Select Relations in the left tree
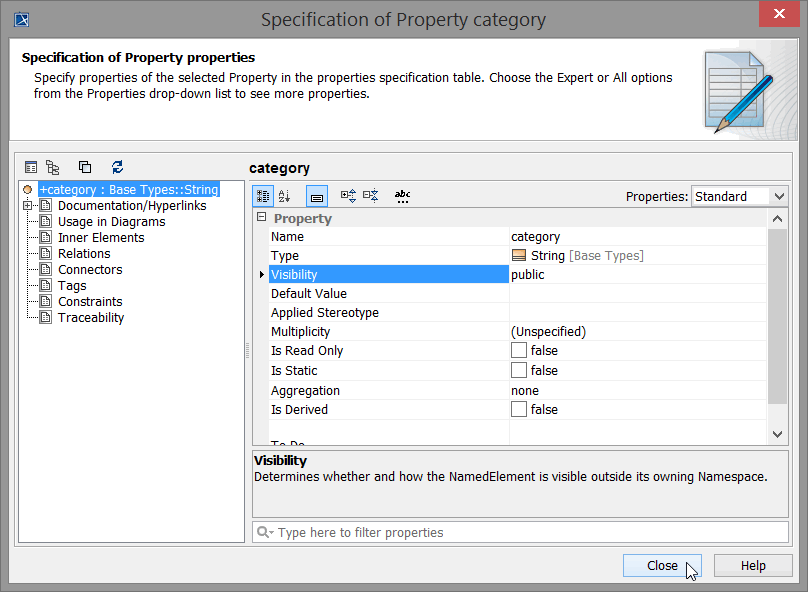The width and height of the screenshot is (808, 592). click(84, 254)
